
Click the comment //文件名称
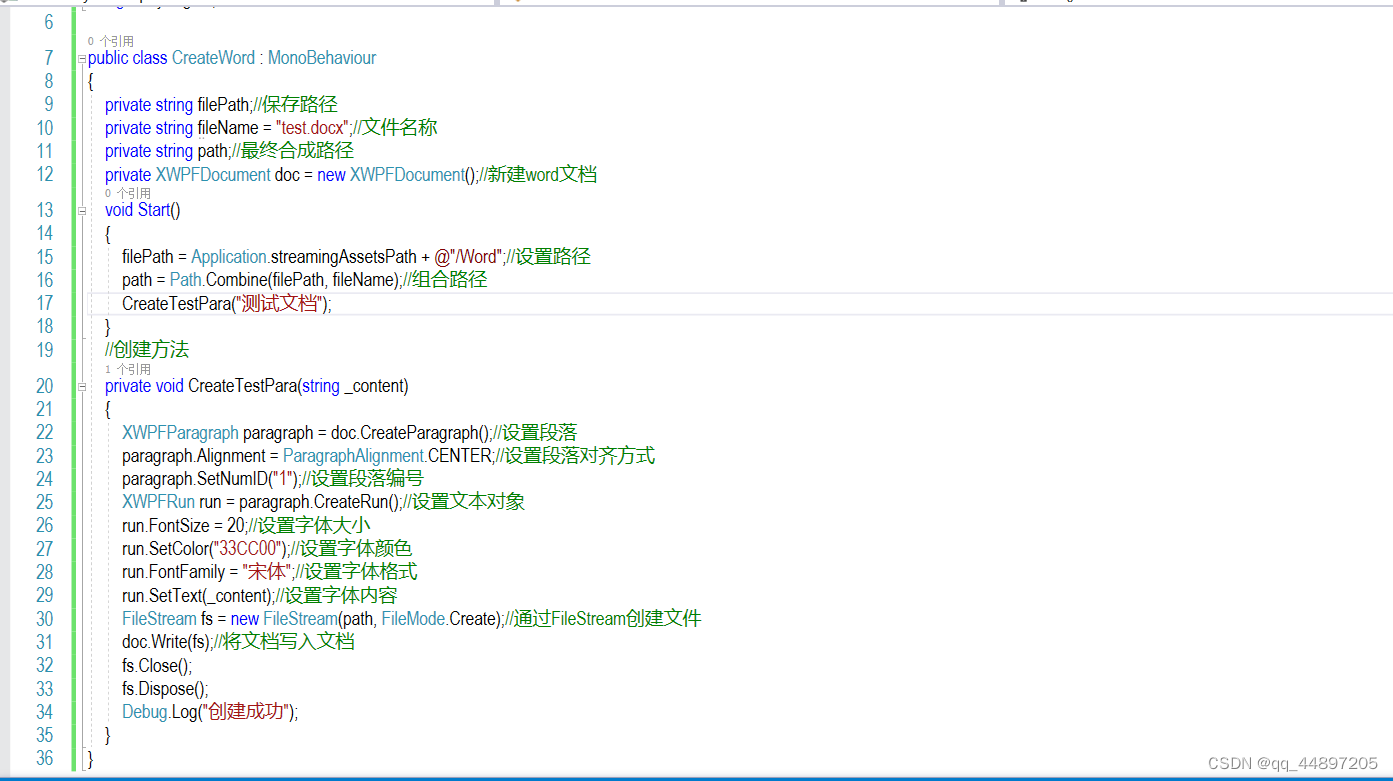click(395, 127)
